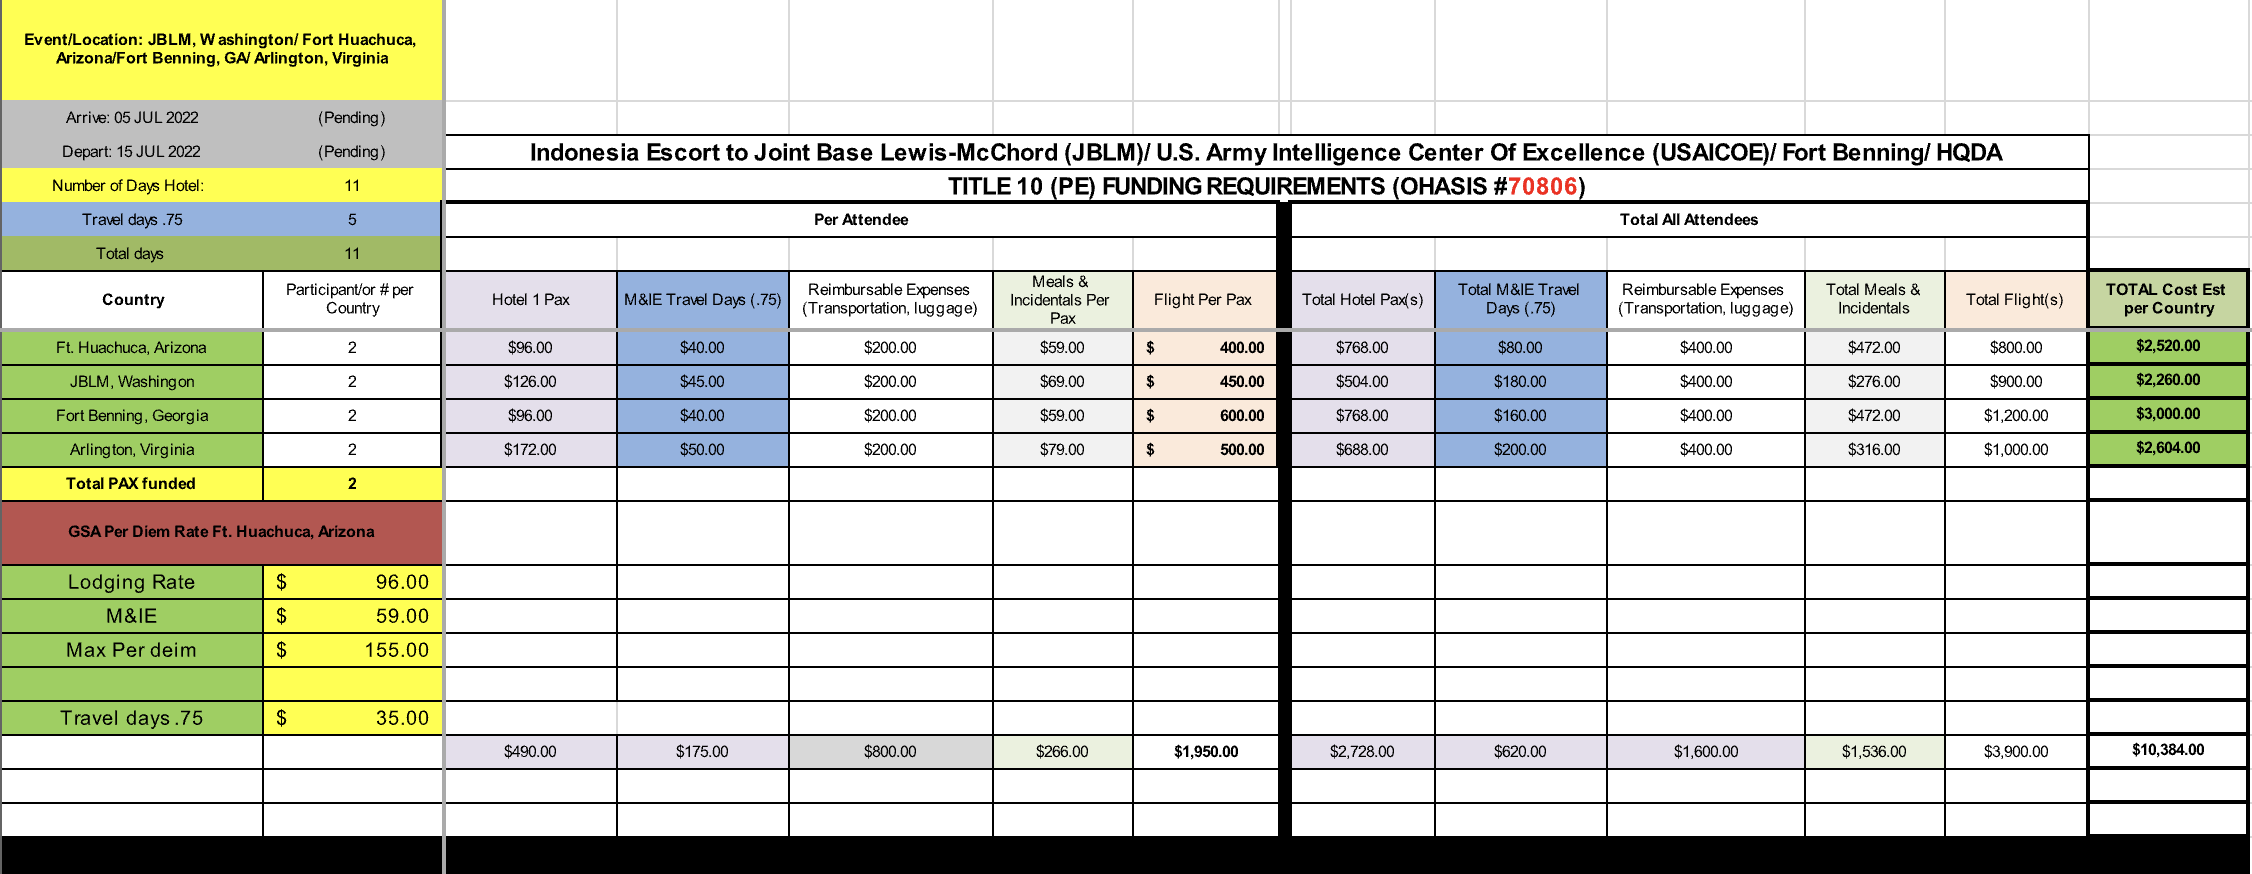This screenshot has height=874, width=2252.
Task: Select the Ft. Huachuca, Arizona row label
Action: [131, 348]
